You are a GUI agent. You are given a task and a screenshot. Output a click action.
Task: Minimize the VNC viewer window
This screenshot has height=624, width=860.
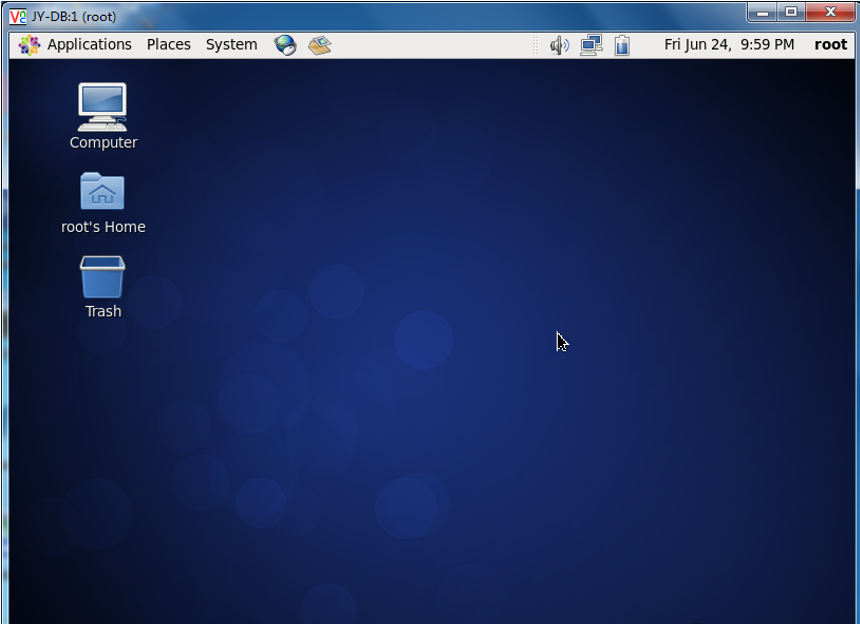764,13
